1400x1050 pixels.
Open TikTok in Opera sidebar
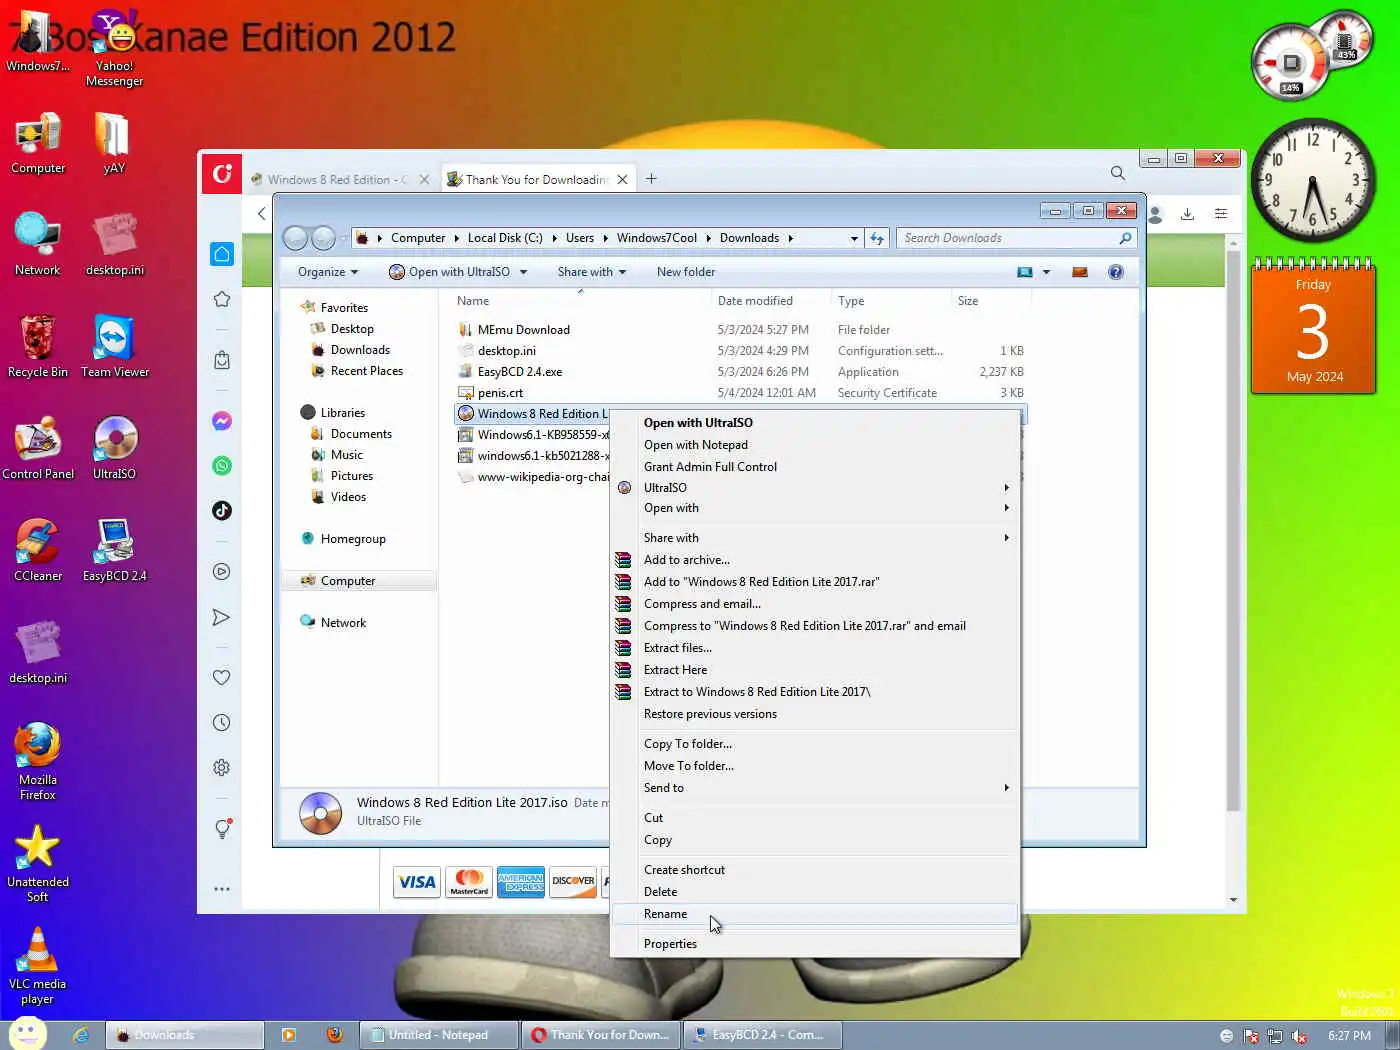tap(222, 510)
